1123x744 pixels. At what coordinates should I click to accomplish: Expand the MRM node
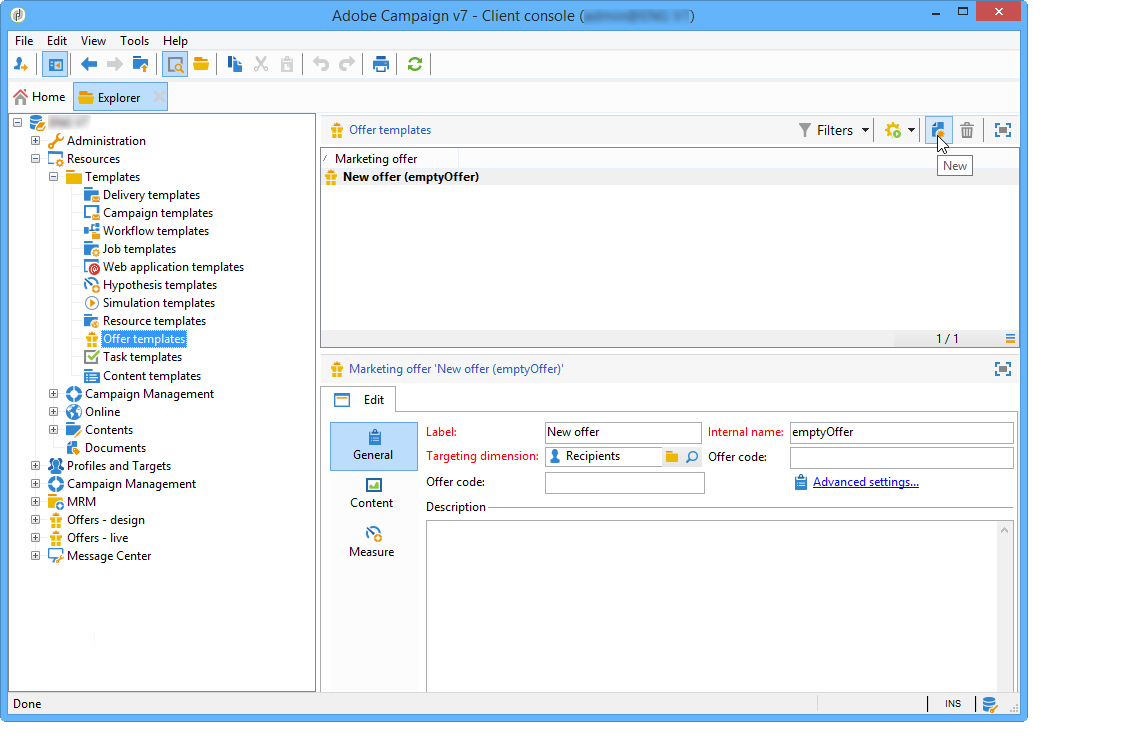click(35, 501)
